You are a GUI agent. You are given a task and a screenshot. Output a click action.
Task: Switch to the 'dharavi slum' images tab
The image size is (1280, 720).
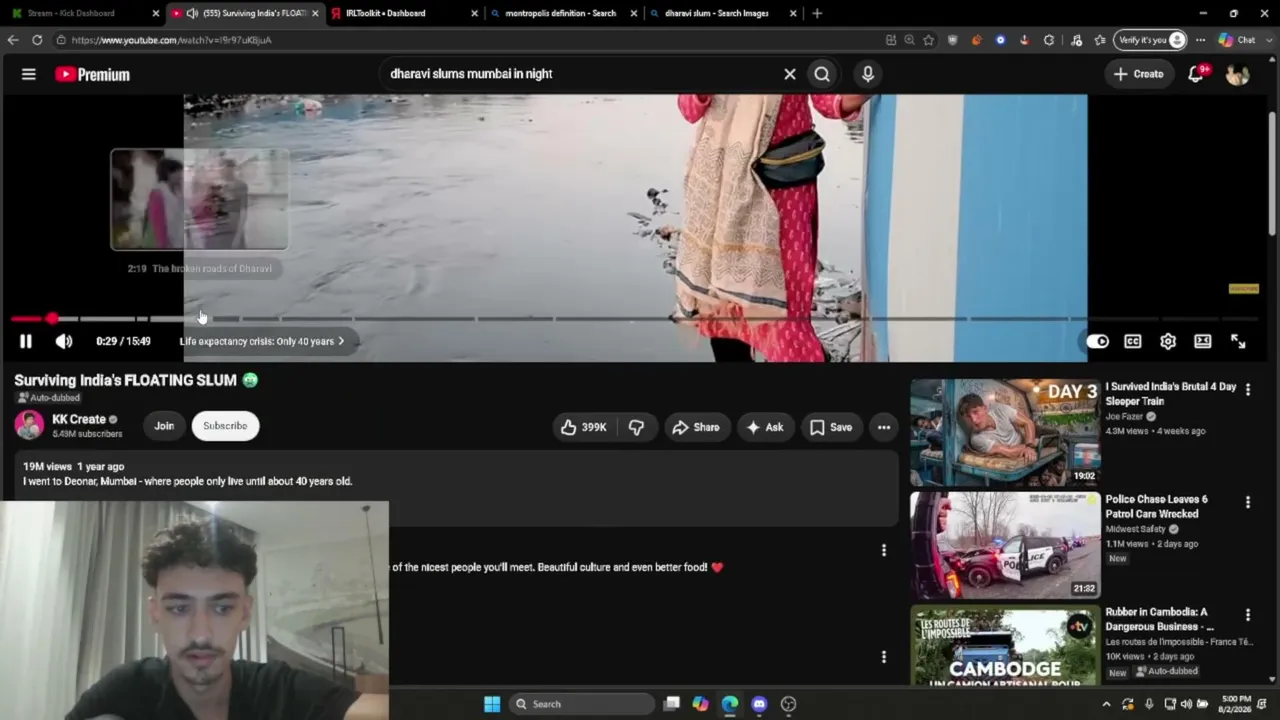pyautogui.click(x=724, y=13)
